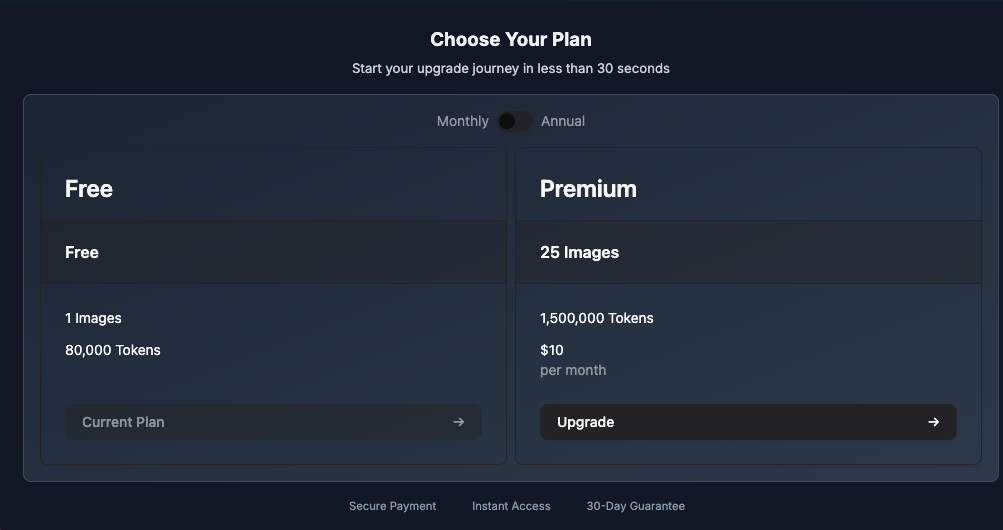Click the $10 price text
The image size is (1003, 530).
552,350
